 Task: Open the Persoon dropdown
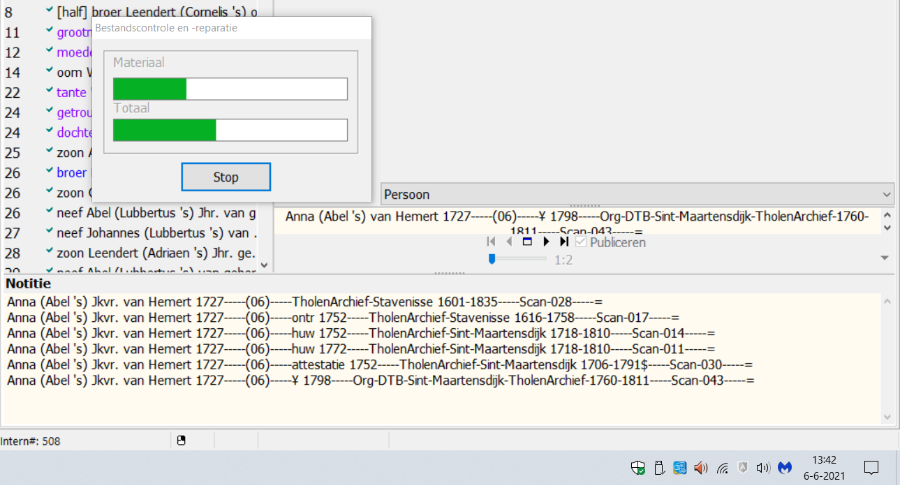pyautogui.click(x=636, y=194)
